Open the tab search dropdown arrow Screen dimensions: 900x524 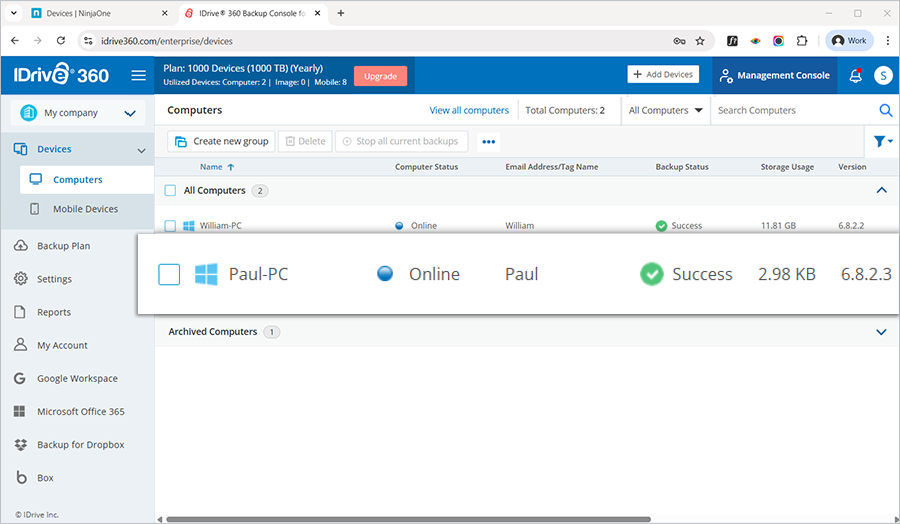(x=14, y=13)
